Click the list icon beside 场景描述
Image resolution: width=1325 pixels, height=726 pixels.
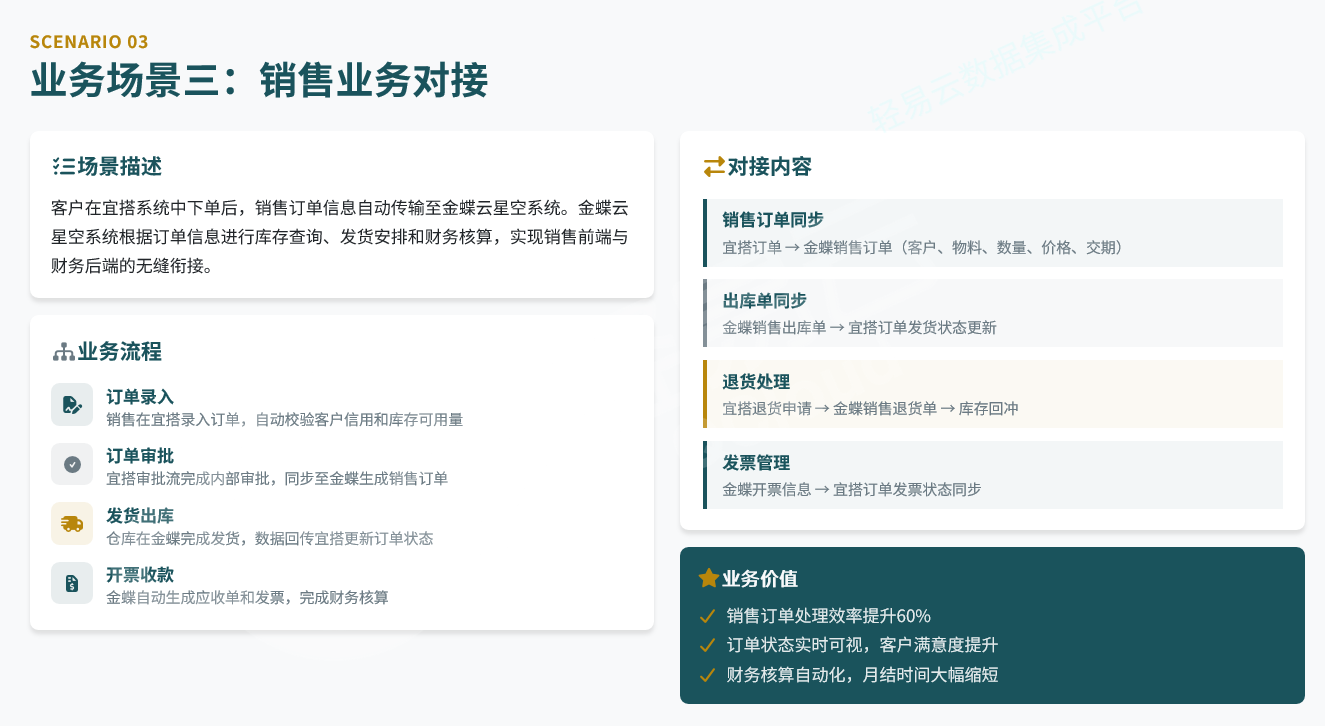63,167
